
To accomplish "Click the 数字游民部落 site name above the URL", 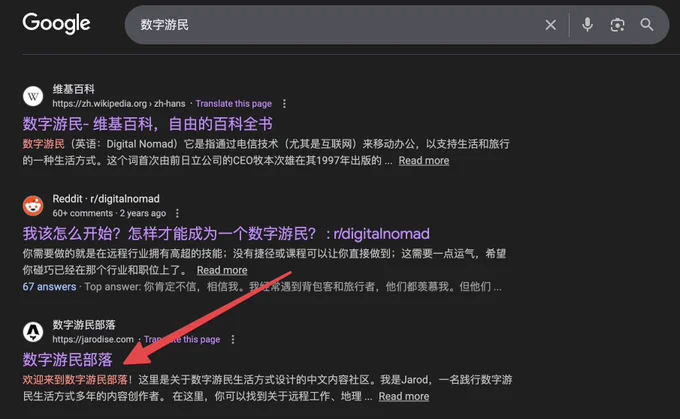I will click(x=84, y=325).
